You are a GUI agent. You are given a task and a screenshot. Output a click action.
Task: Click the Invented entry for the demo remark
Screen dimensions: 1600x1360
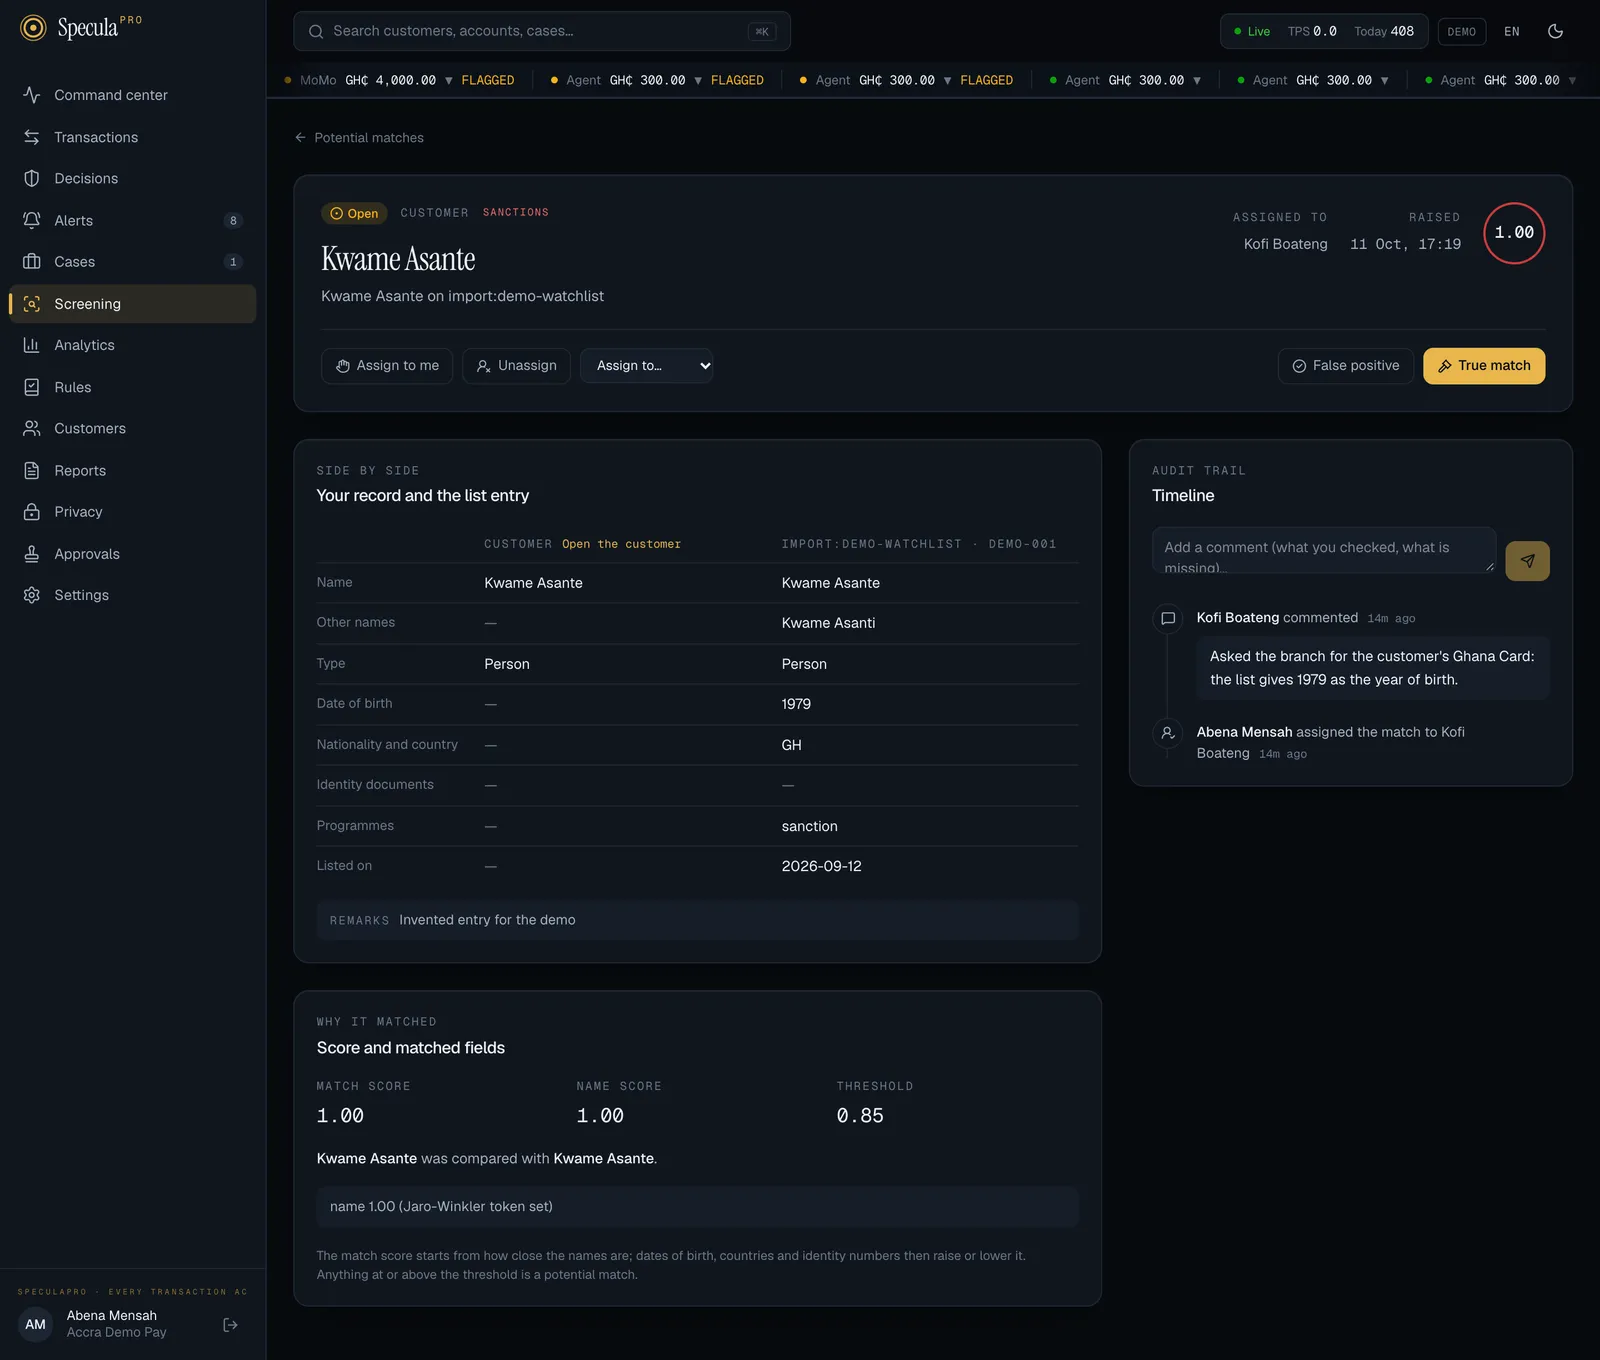[487, 920]
